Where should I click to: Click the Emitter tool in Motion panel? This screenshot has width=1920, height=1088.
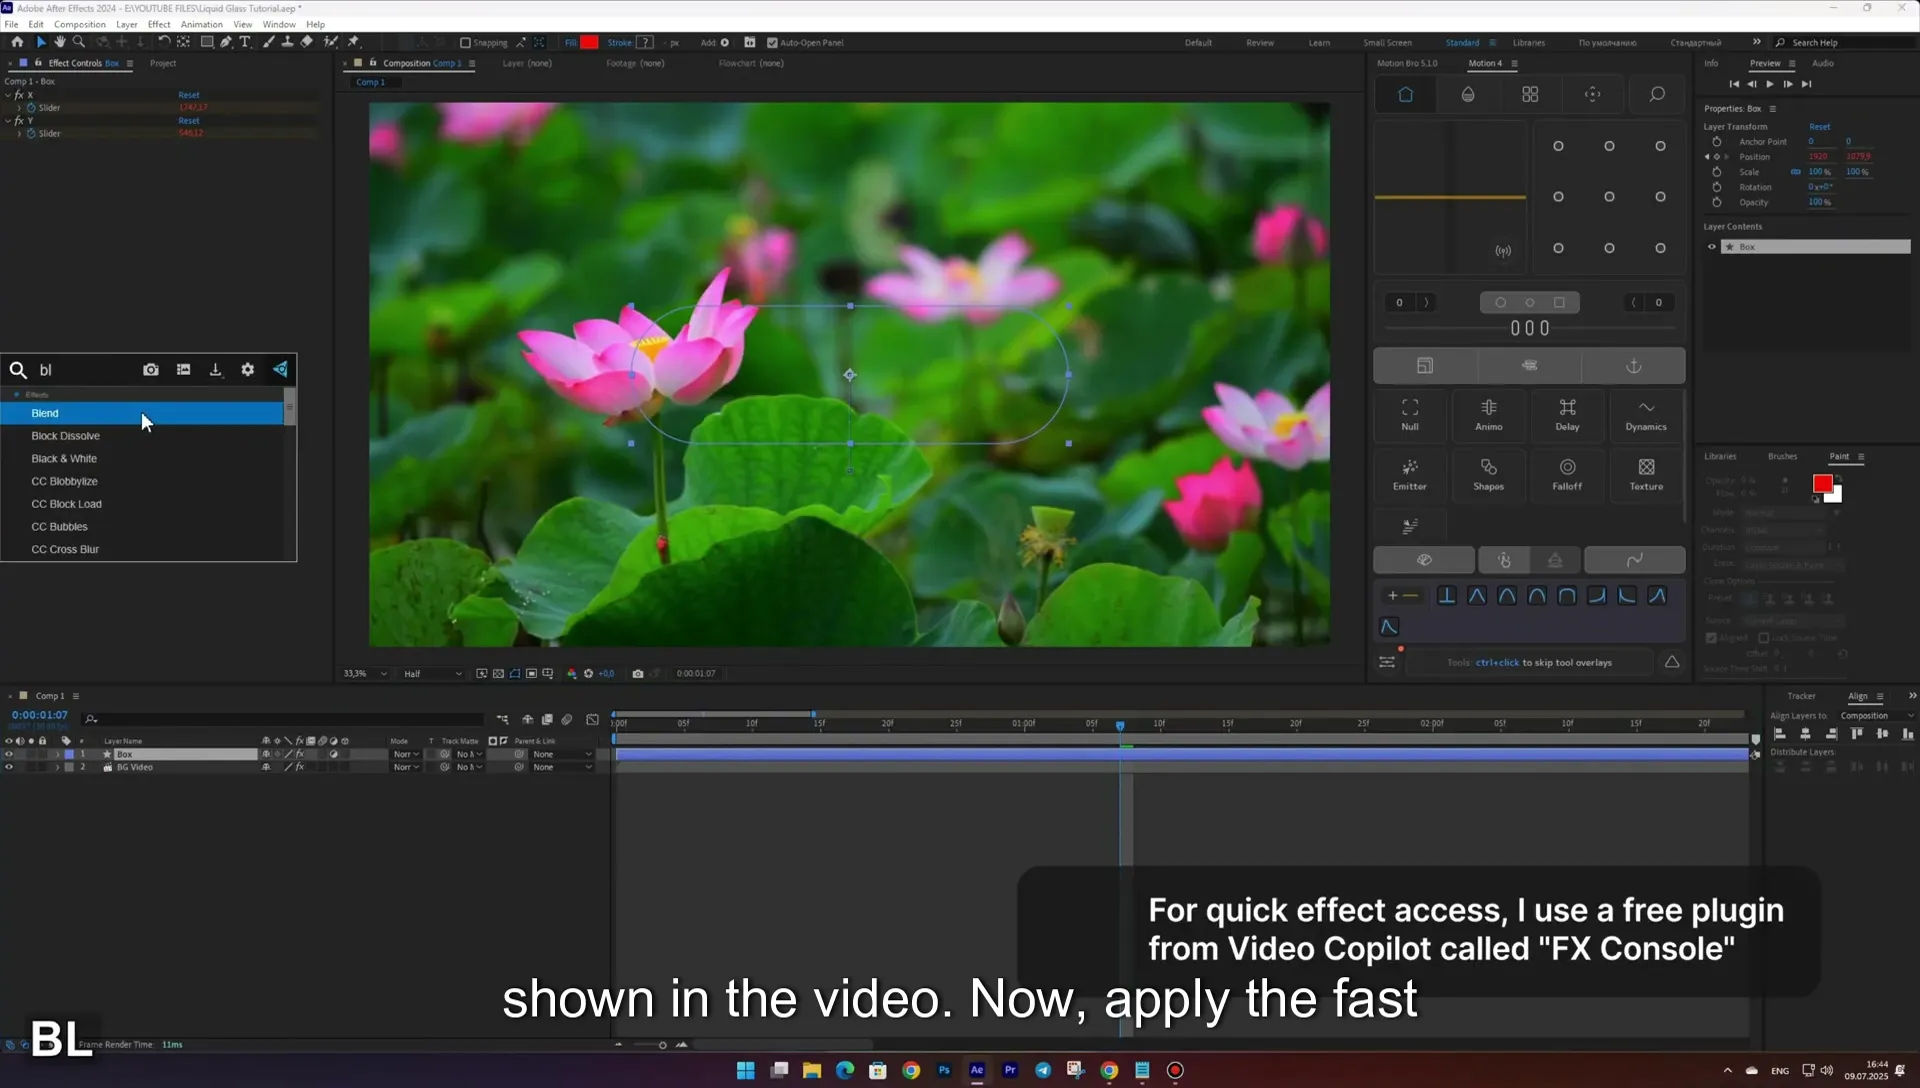point(1410,474)
